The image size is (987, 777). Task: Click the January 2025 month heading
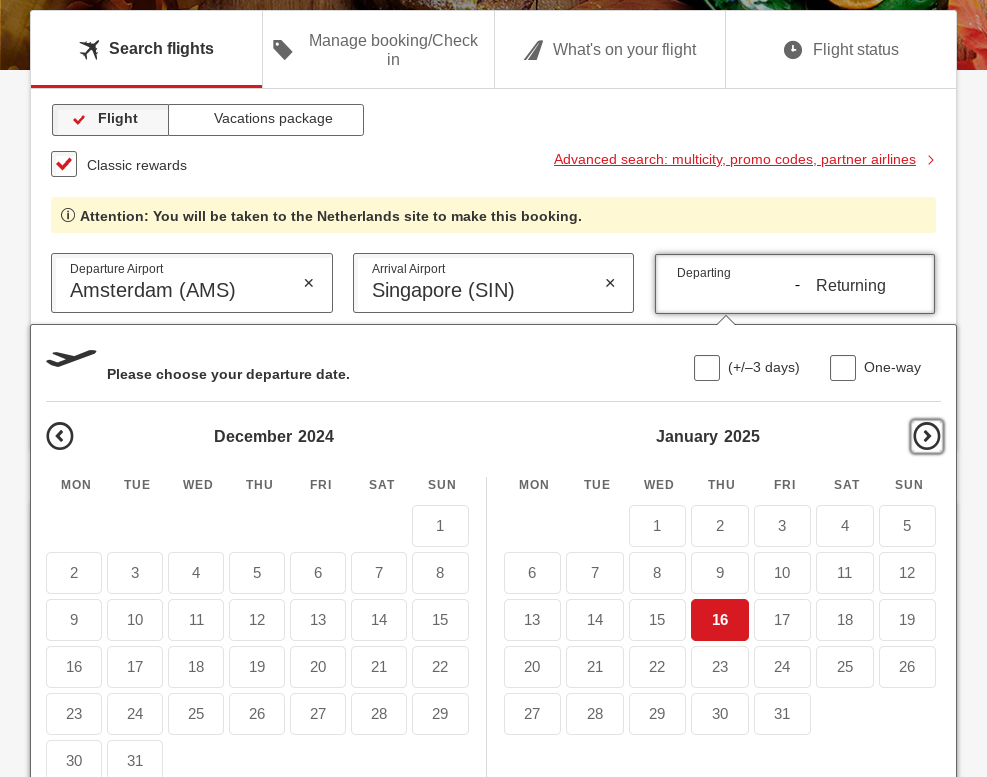click(708, 436)
